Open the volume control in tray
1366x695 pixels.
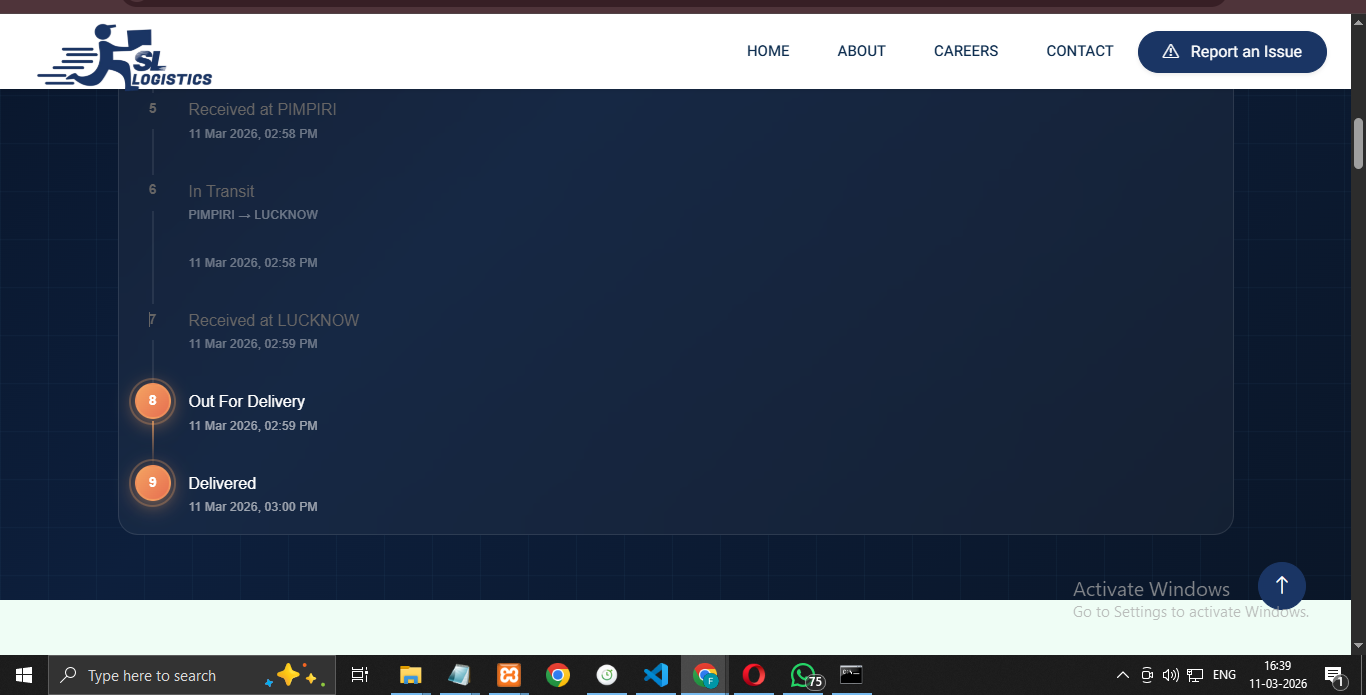pyautogui.click(x=1170, y=675)
